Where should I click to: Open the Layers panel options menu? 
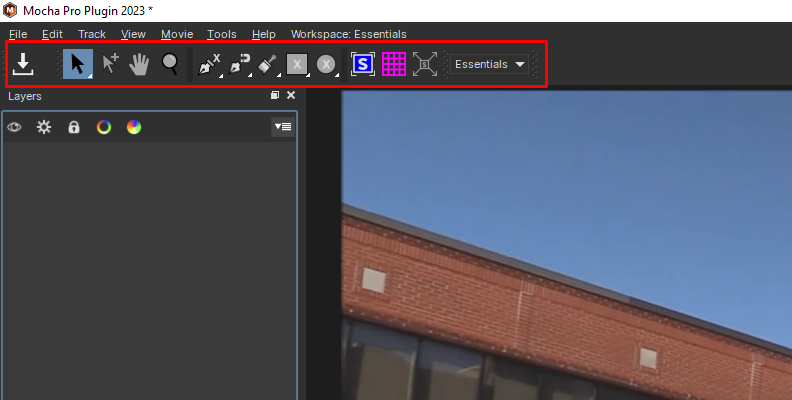[x=283, y=127]
